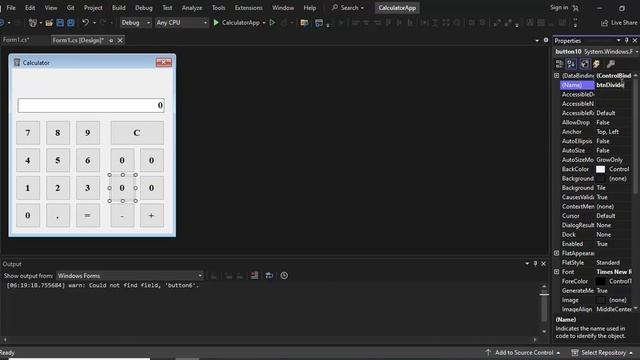
Task: Select the Cursor property row
Action: point(596,216)
